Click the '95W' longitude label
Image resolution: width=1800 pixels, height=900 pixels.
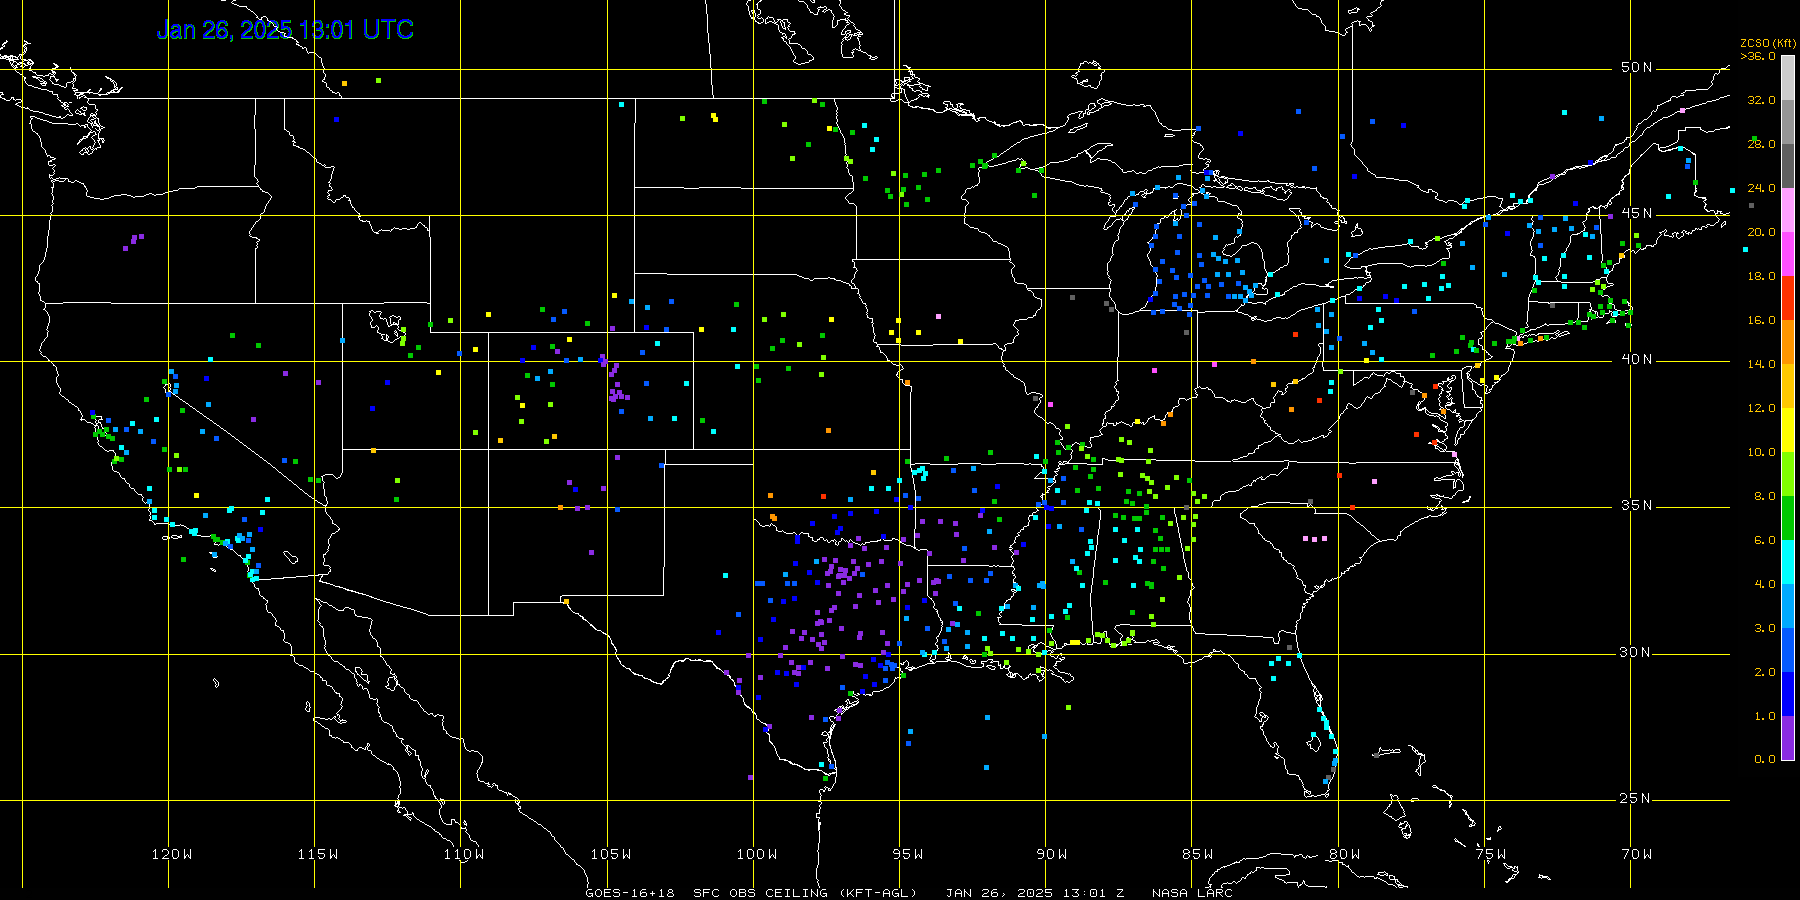pyautogui.click(x=907, y=854)
